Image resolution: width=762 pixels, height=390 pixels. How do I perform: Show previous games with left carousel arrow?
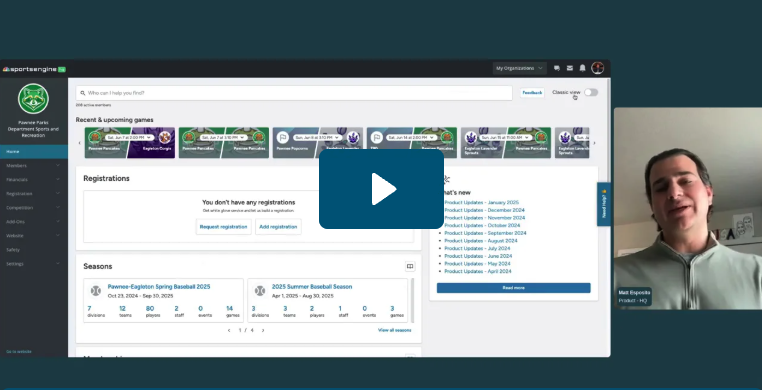pos(80,143)
